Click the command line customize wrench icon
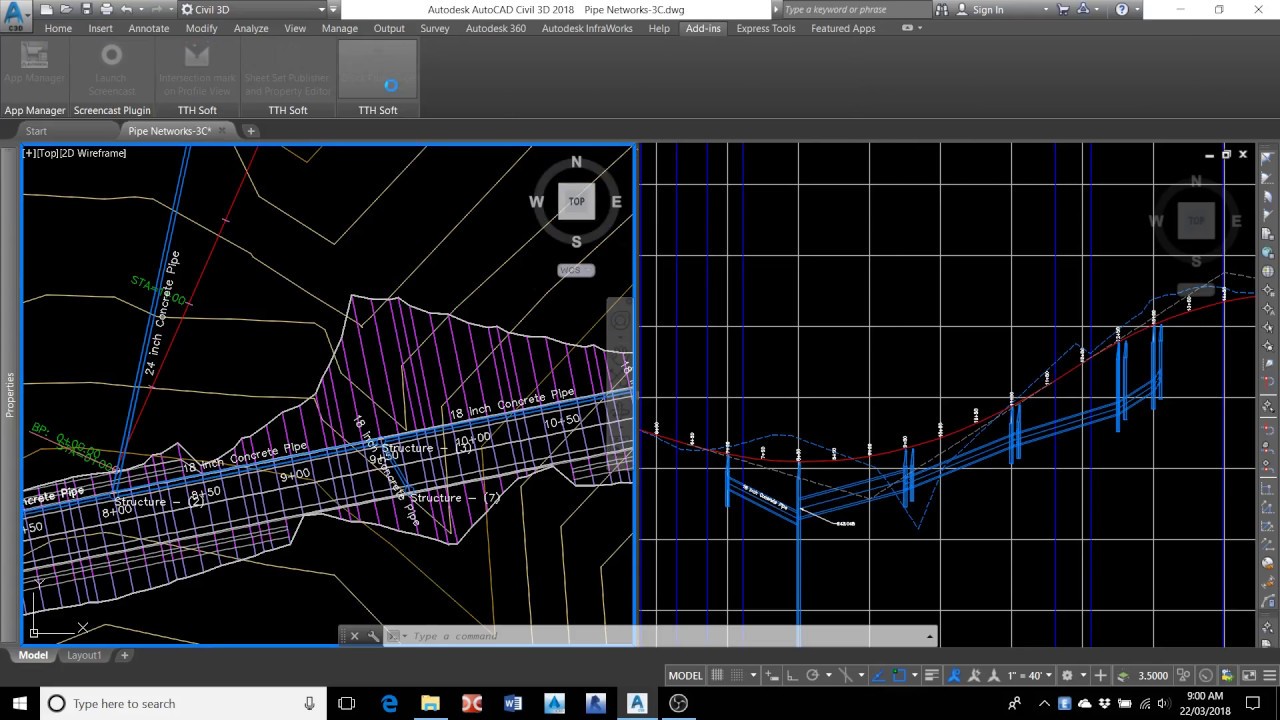This screenshot has height=720, width=1280. point(372,636)
